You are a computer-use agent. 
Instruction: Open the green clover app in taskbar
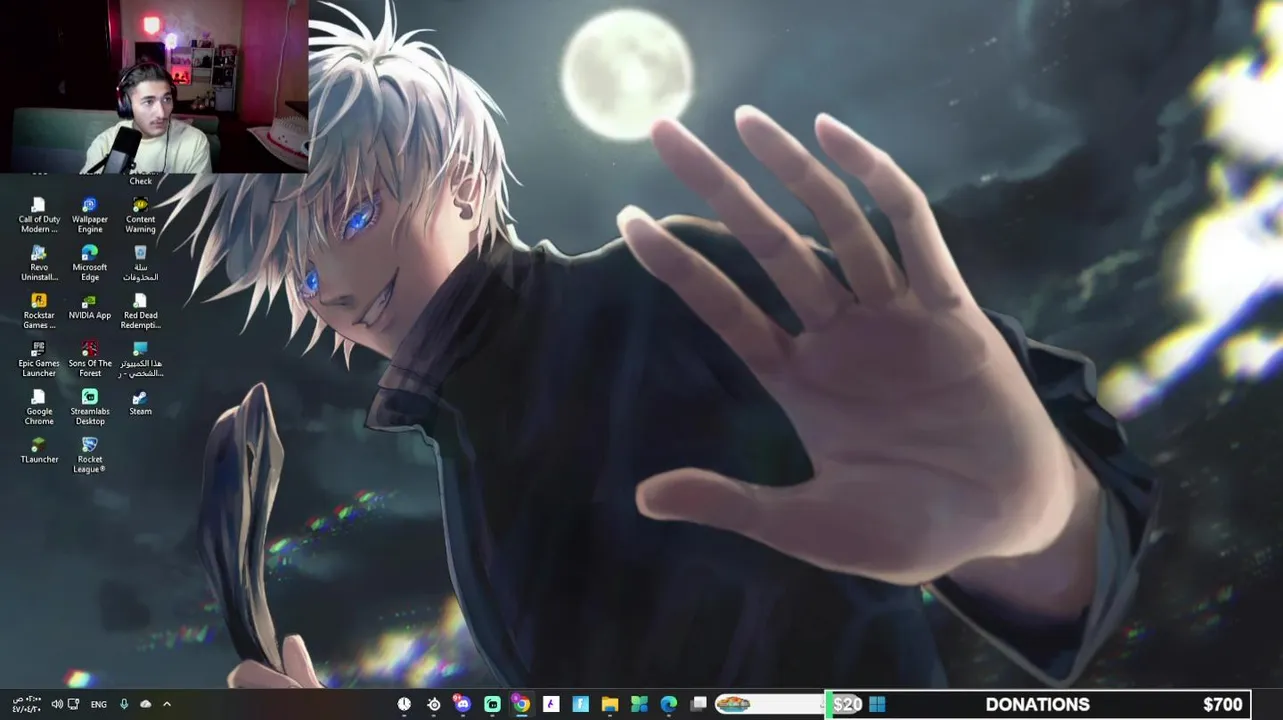(x=639, y=704)
